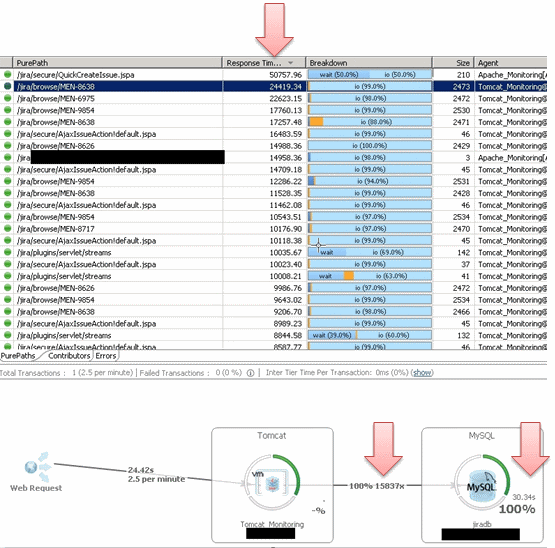The width and height of the screenshot is (555, 548).
Task: Click the Tomcat_Monitoring label under Tomcat node
Action: (x=272, y=524)
